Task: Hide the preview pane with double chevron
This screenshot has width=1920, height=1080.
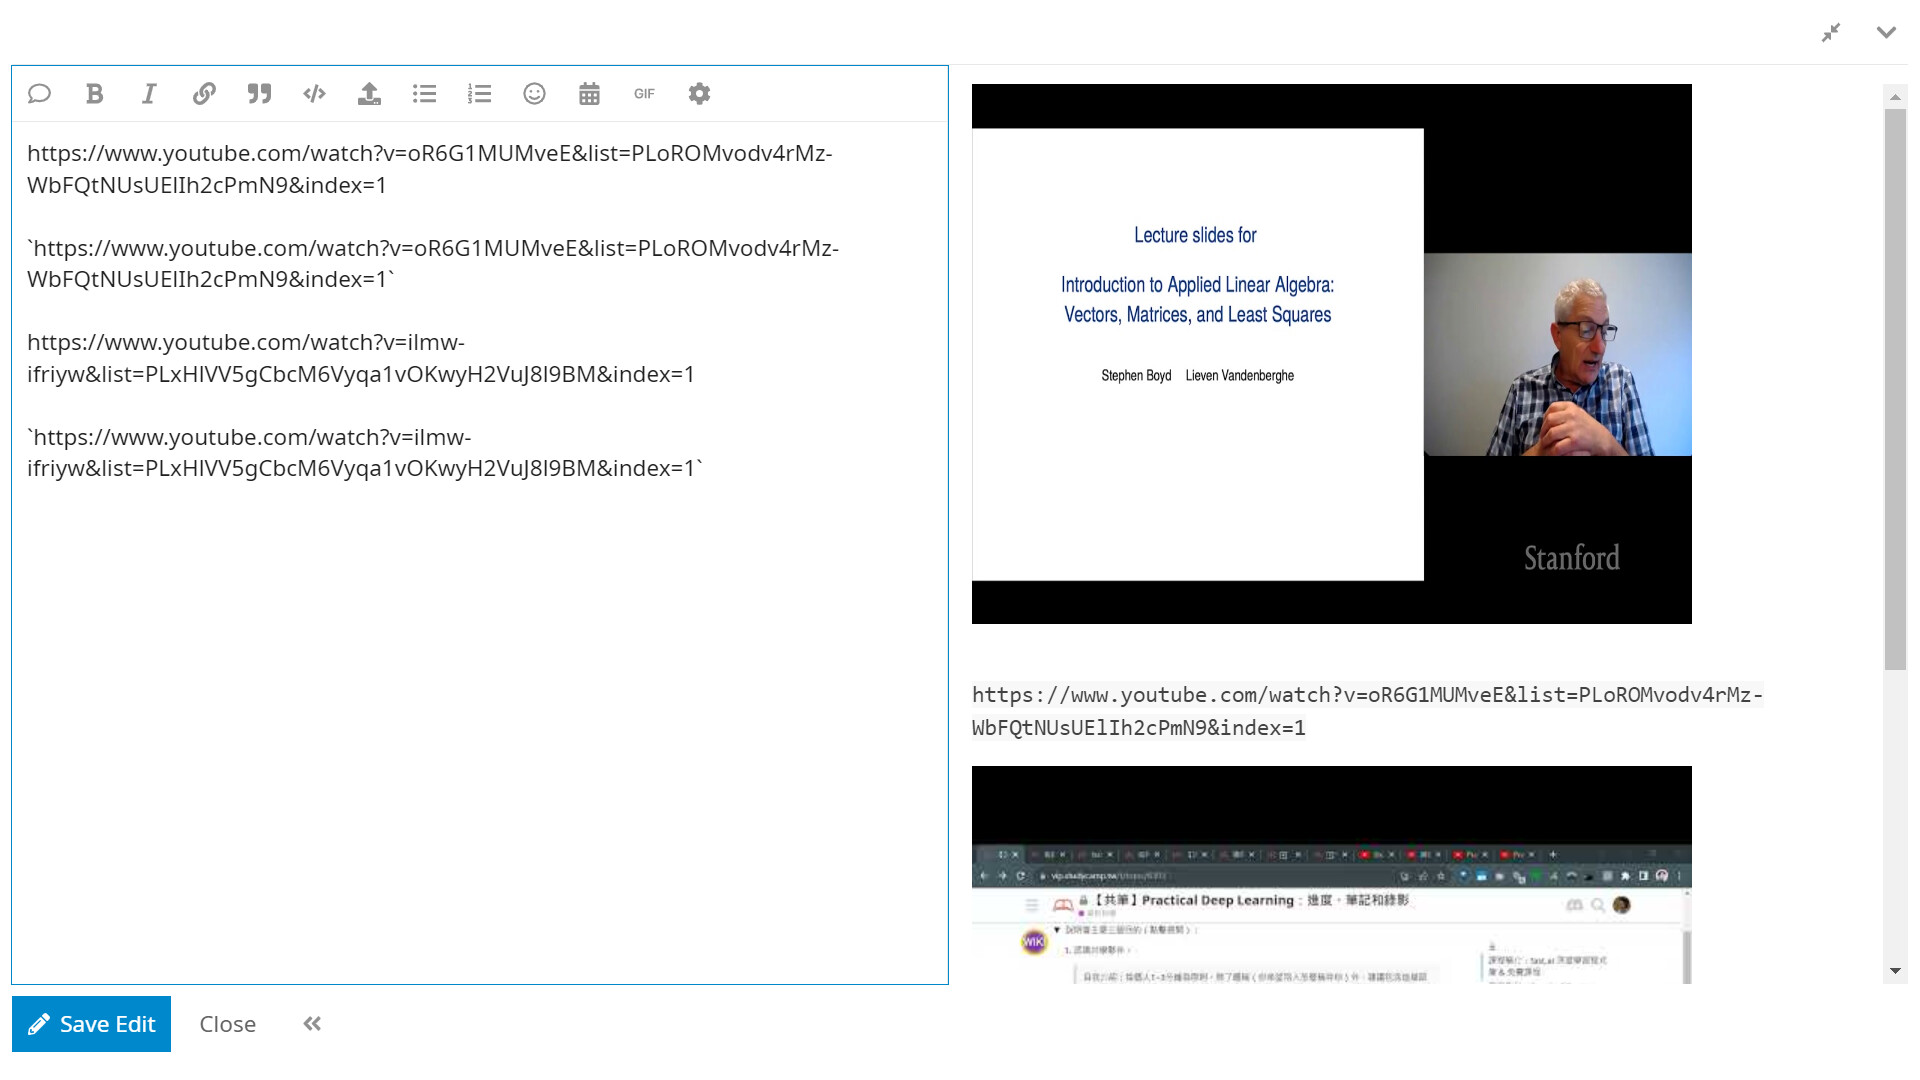Action: (312, 1024)
